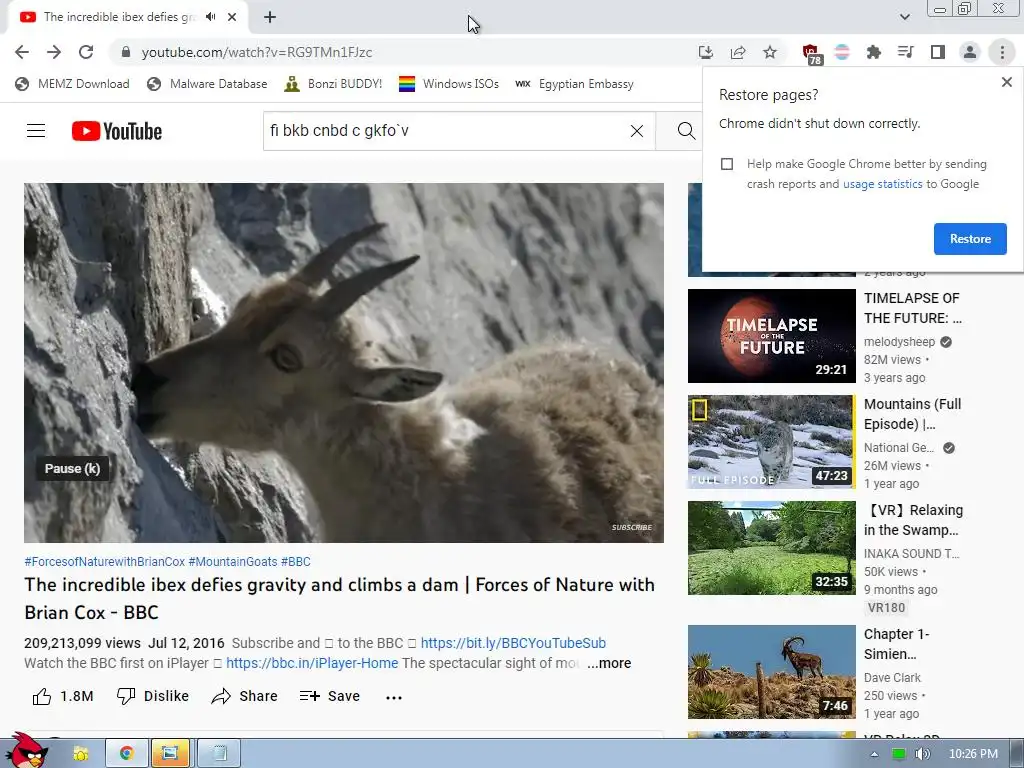
Task: Open the striped round extension icon
Action: (x=842, y=52)
